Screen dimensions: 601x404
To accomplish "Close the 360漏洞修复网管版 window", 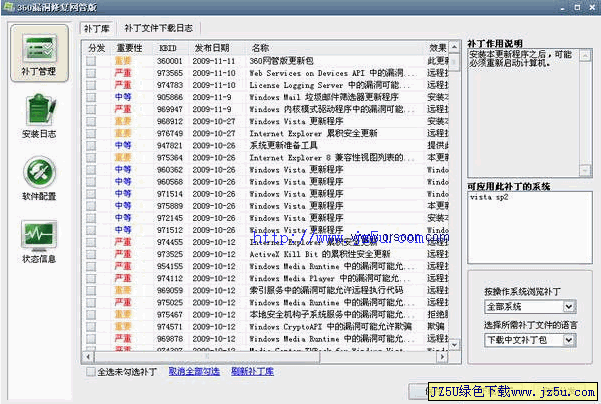I will click(592, 8).
